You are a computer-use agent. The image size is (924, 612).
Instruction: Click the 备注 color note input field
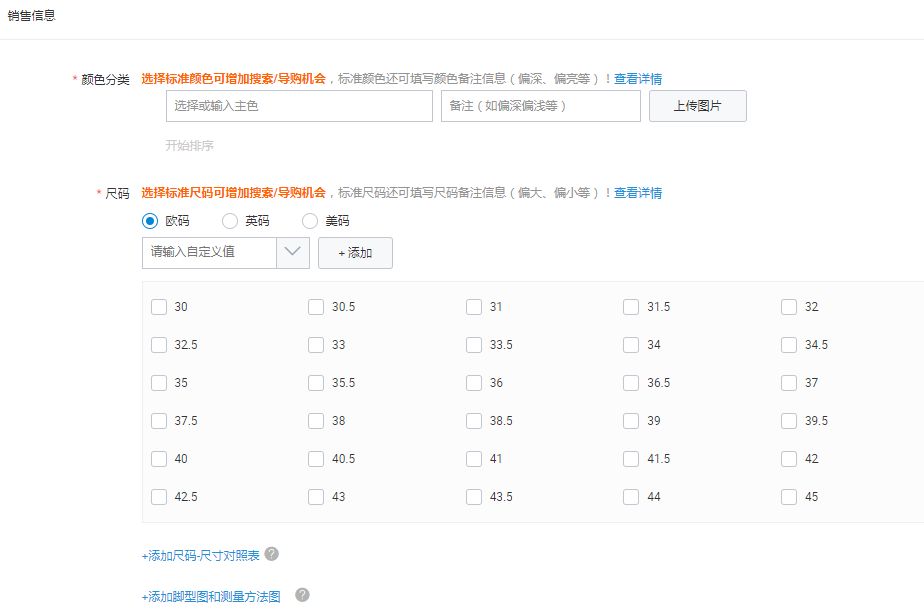(540, 105)
